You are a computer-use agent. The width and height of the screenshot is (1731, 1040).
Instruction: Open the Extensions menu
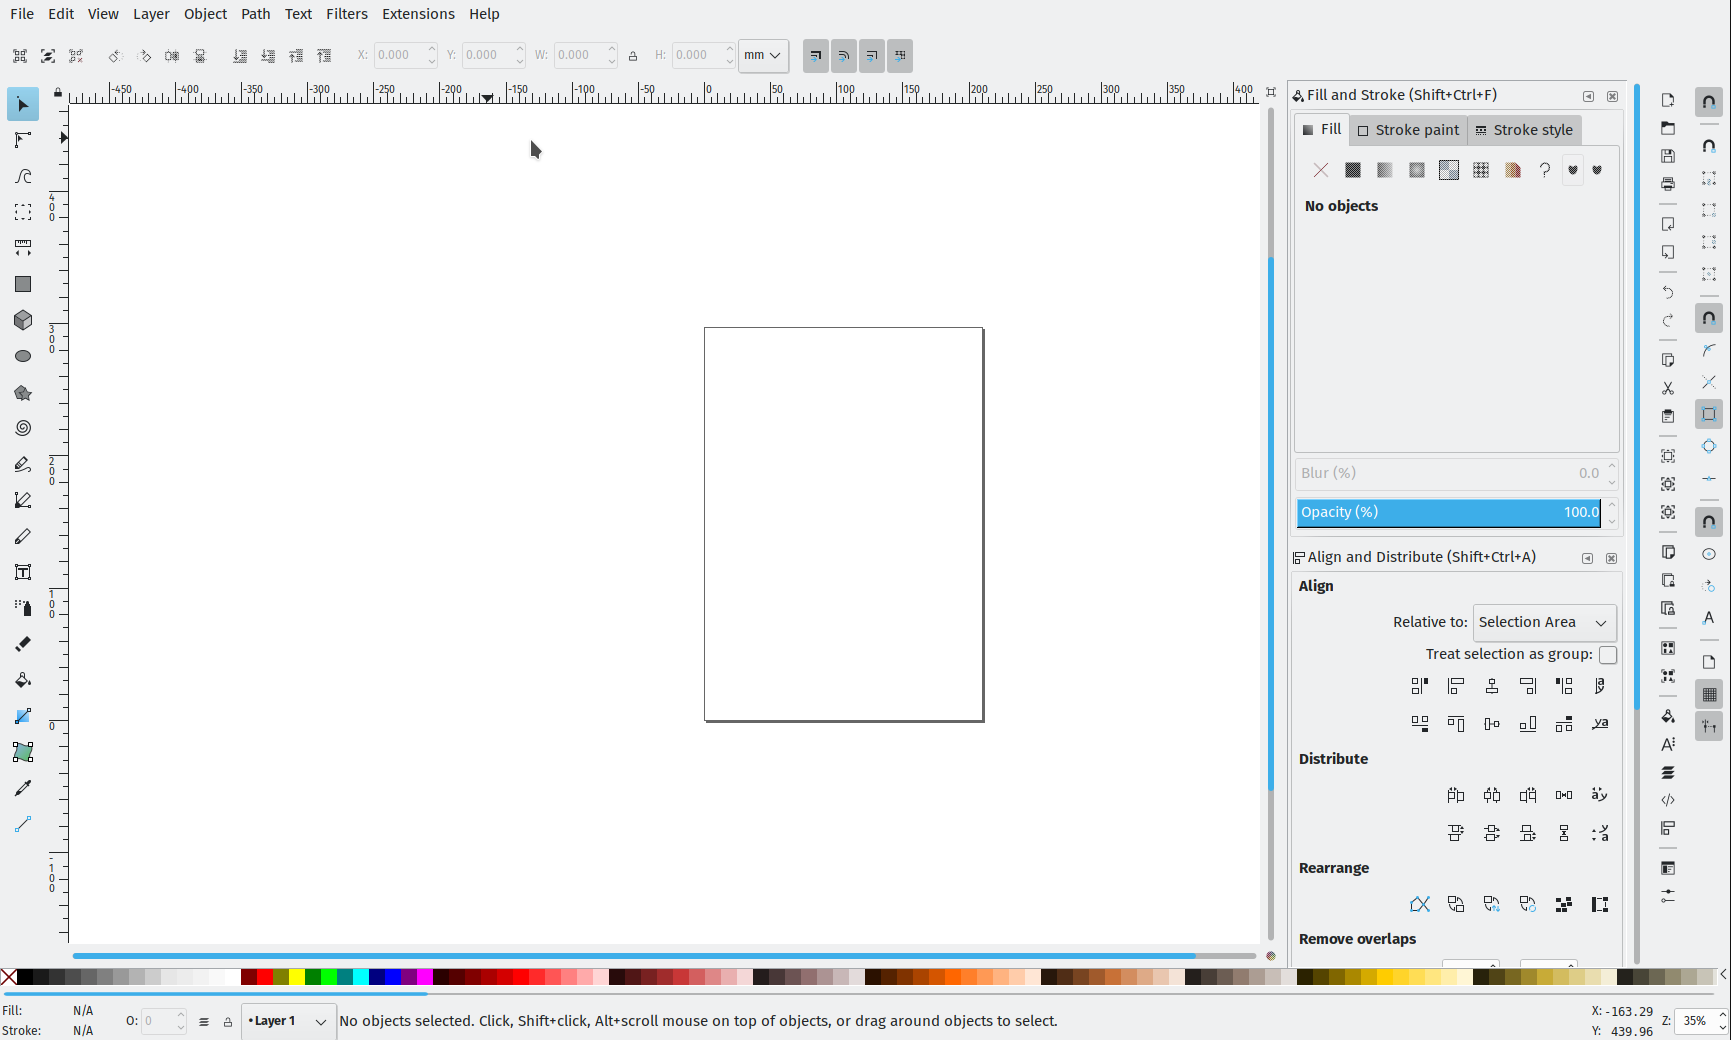pyautogui.click(x=418, y=14)
